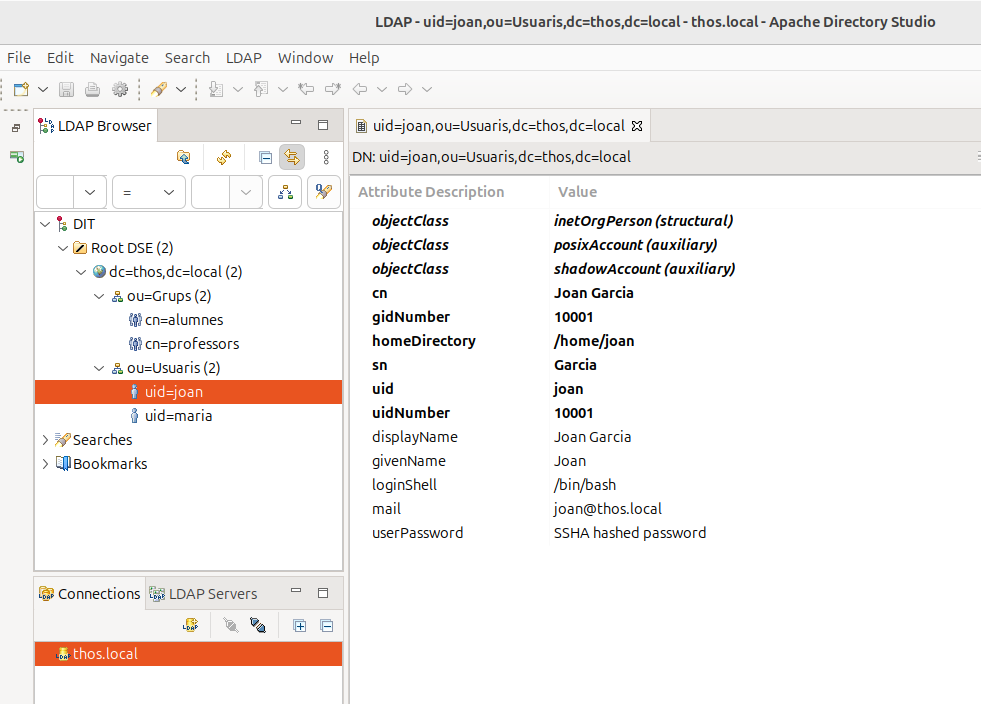Select the uid=joan user entry
981x704 pixels.
pos(188,392)
